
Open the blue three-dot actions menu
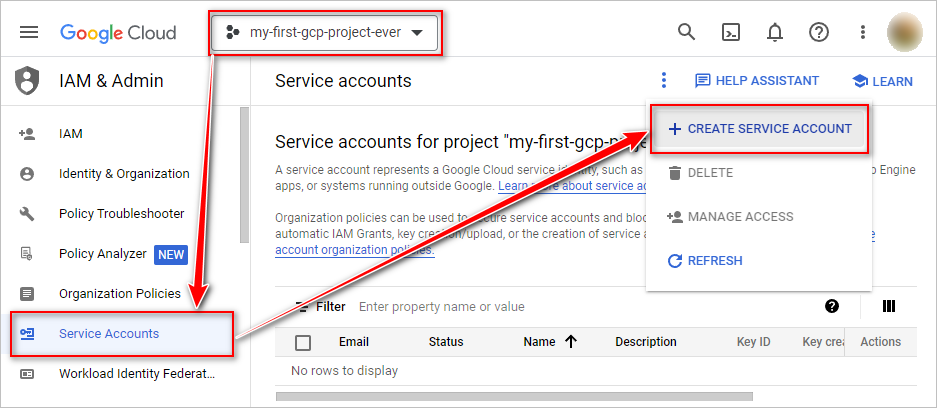(663, 80)
